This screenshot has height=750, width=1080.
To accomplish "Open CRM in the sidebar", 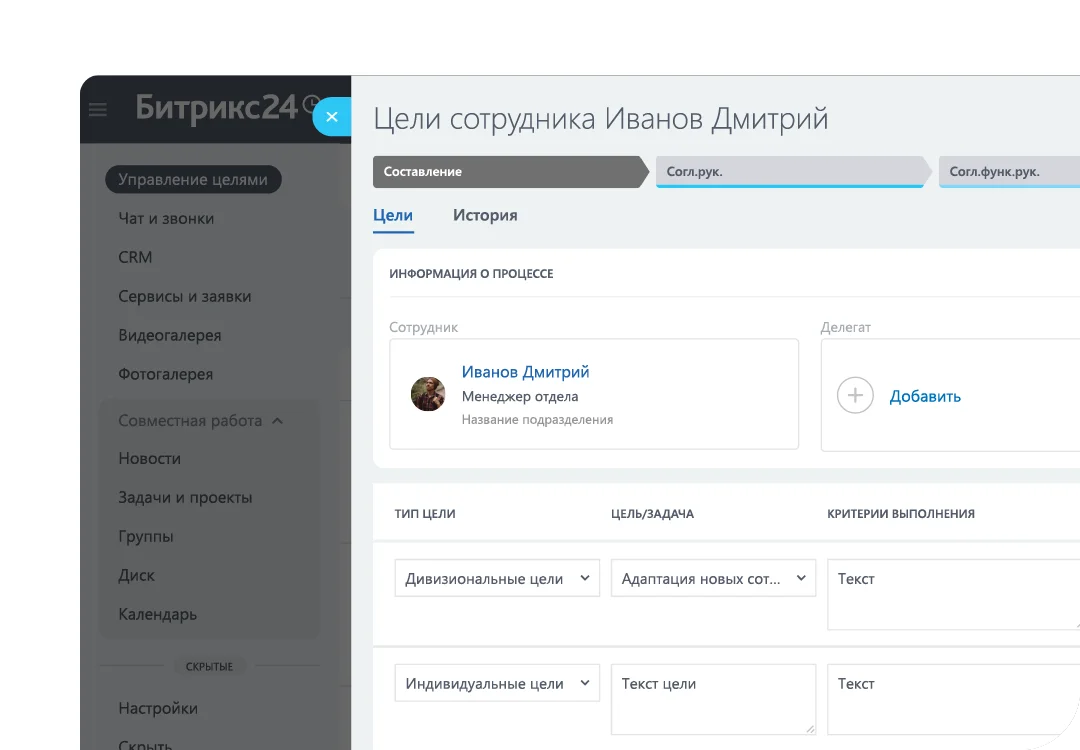I will click(x=135, y=257).
